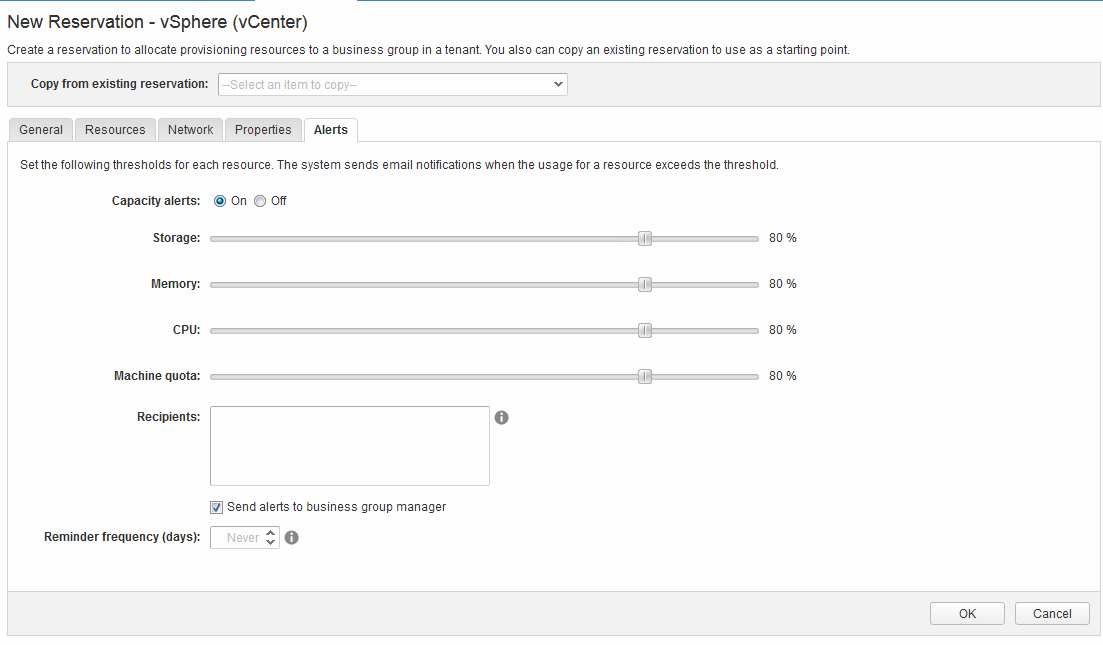Viewport: 1103px width, 645px height.
Task: Turn capacity alerts On
Action: tap(220, 201)
